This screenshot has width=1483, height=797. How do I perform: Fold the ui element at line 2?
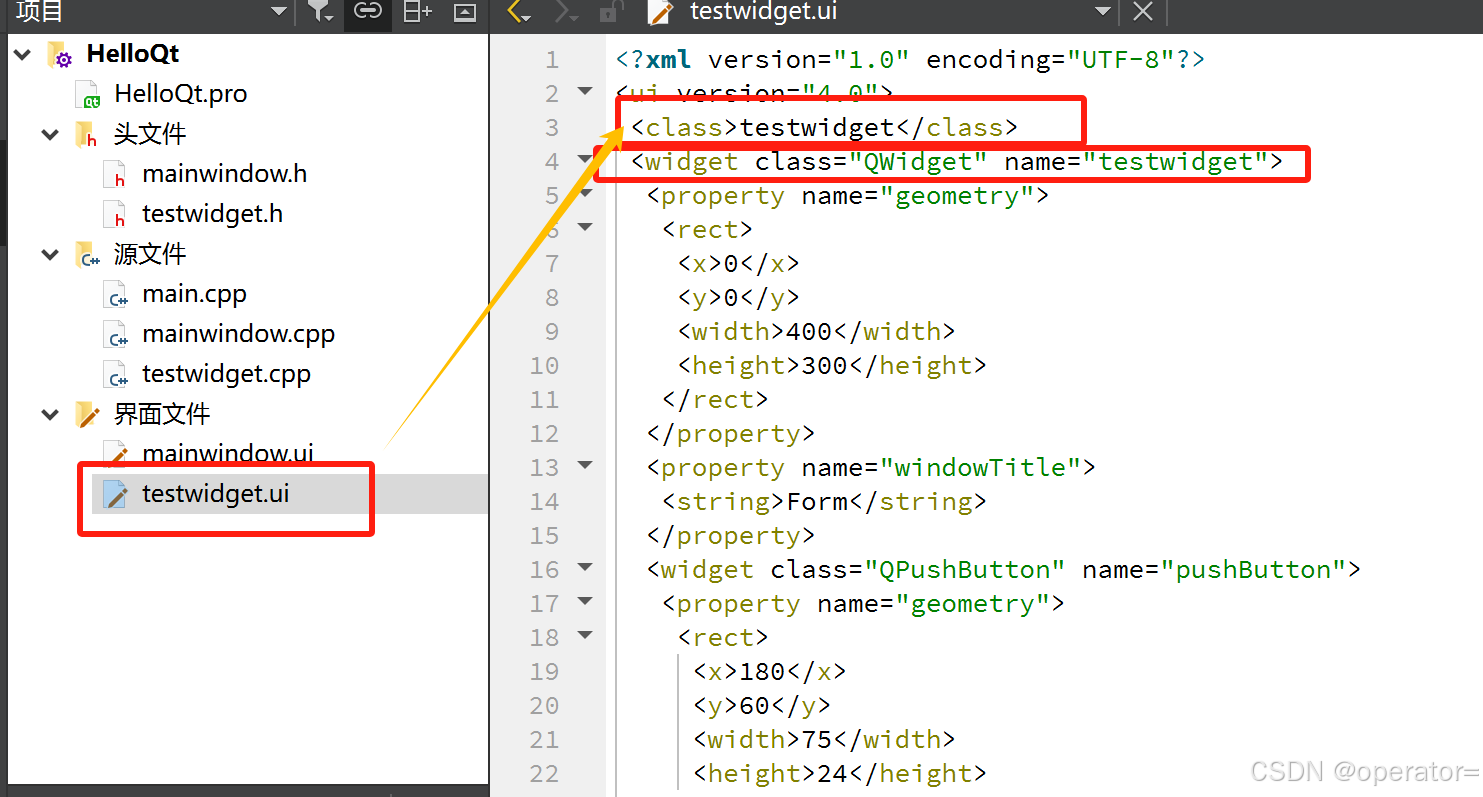click(585, 92)
